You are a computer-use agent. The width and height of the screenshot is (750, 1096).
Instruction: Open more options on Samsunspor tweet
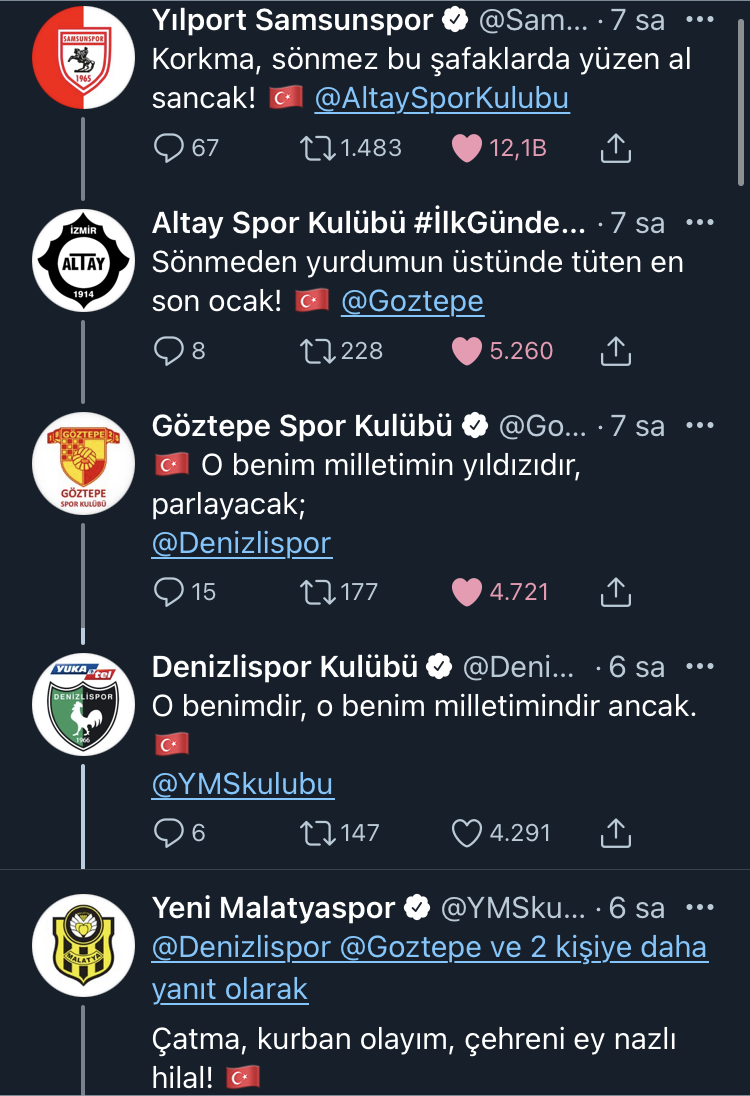[x=700, y=20]
